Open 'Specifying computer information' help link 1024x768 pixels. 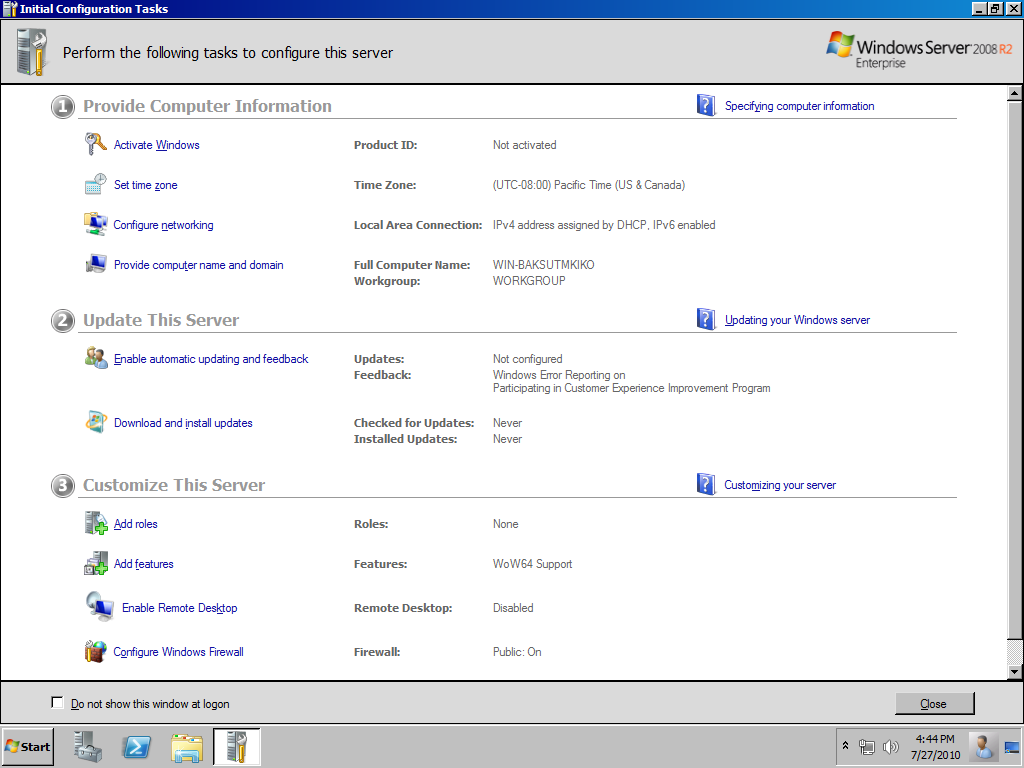click(799, 106)
